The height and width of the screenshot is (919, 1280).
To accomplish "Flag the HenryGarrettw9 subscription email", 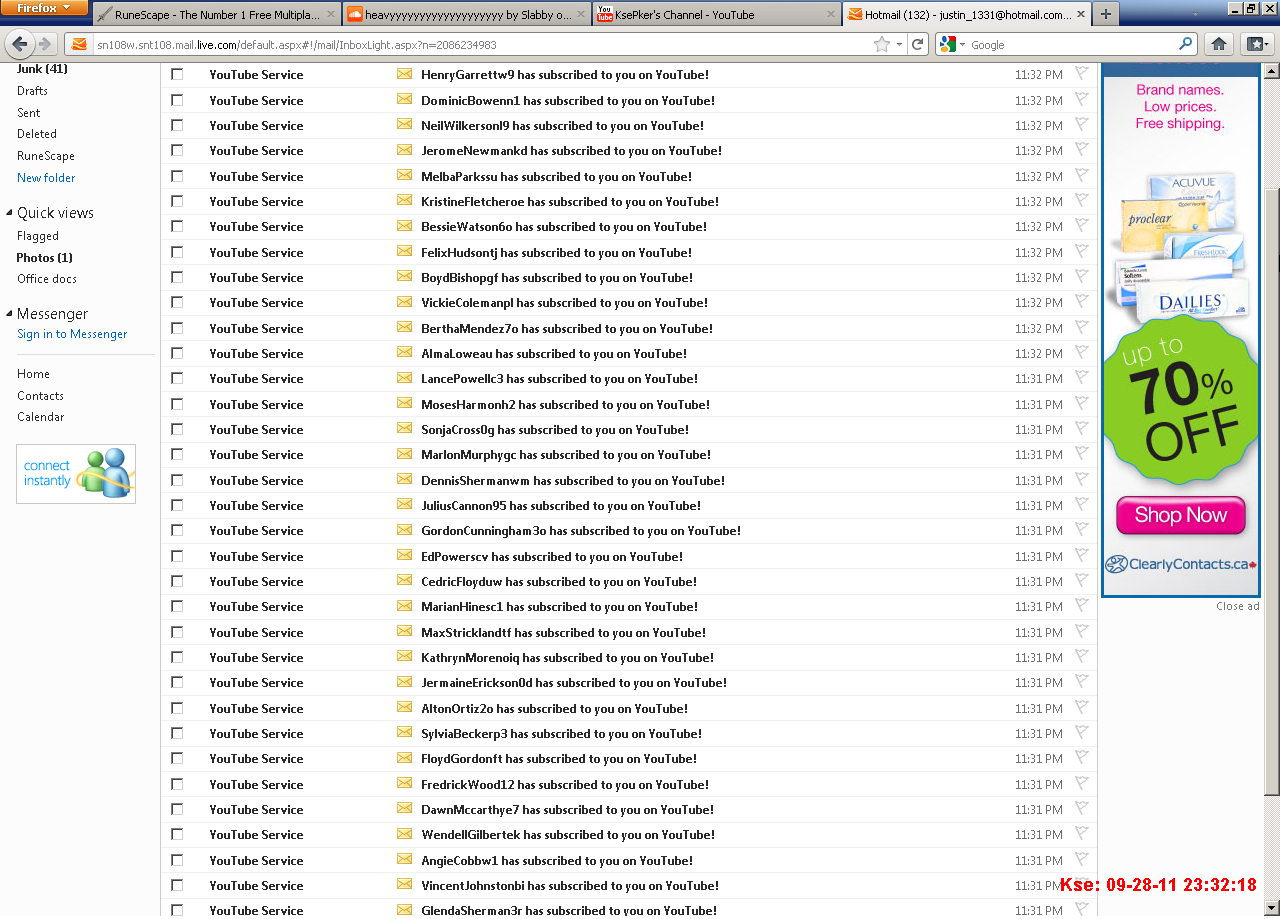I will click(1081, 73).
